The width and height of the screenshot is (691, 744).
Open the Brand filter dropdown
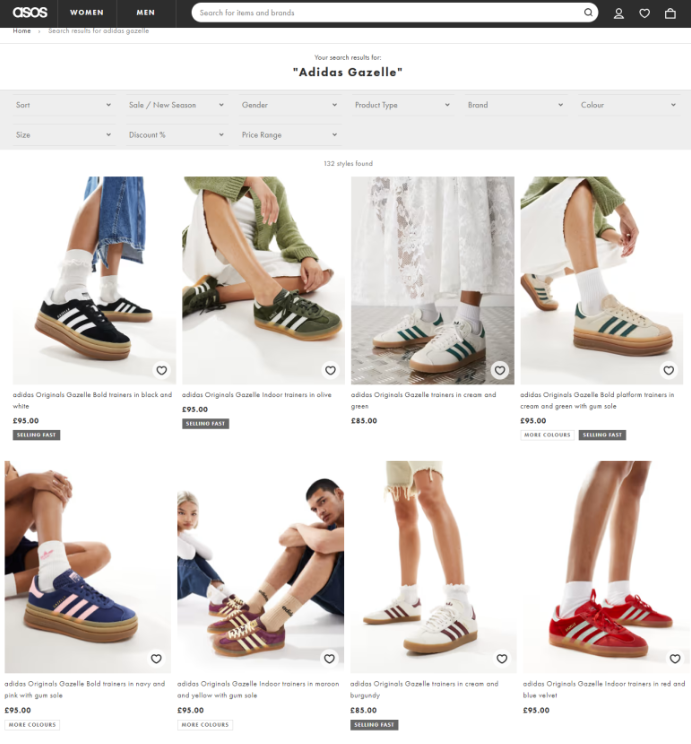(516, 105)
